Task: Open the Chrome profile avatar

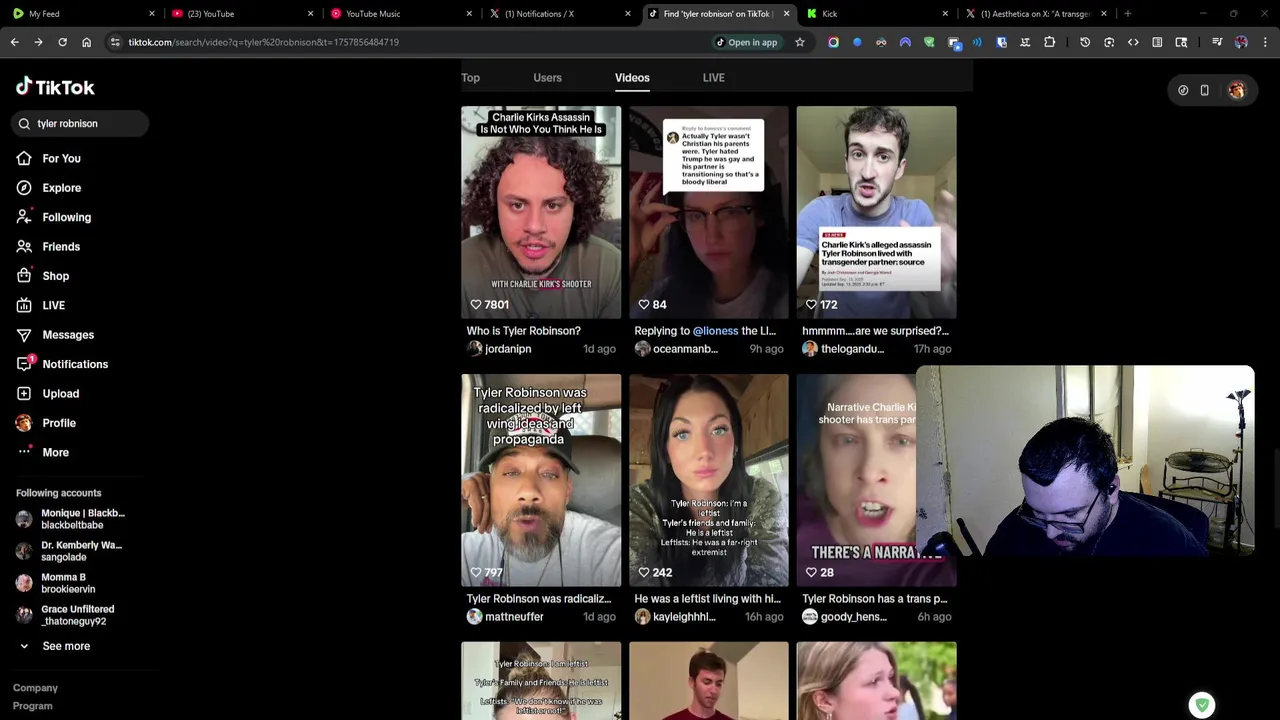Action: 1241,42
